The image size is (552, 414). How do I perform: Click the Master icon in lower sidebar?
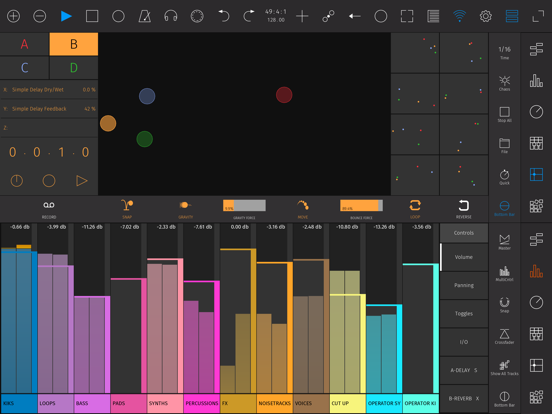click(x=504, y=242)
